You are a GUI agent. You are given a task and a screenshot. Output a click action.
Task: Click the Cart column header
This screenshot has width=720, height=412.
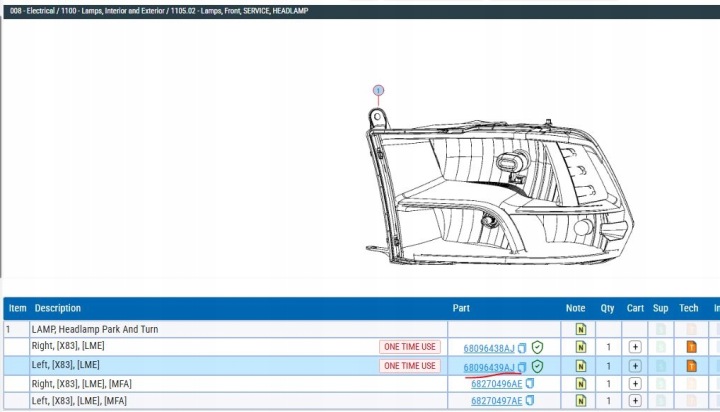point(635,308)
